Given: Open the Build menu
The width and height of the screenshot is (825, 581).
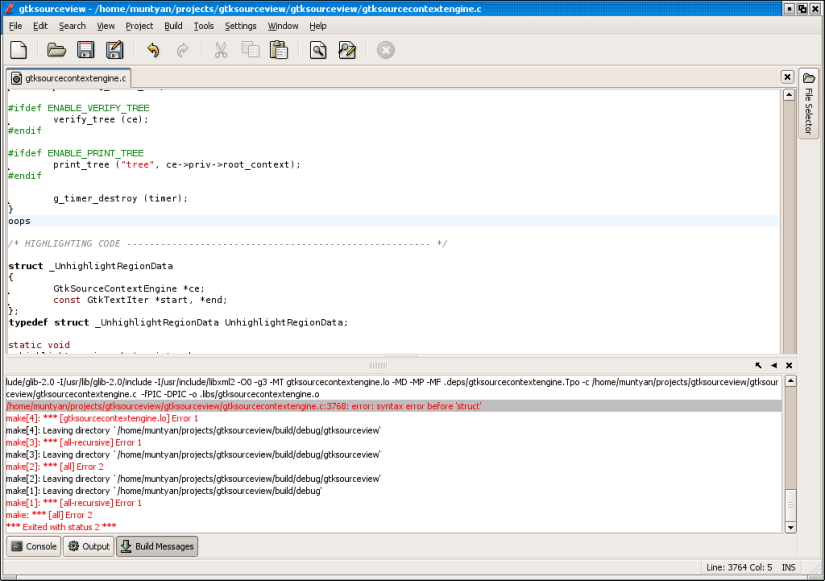Looking at the screenshot, I should 173,26.
